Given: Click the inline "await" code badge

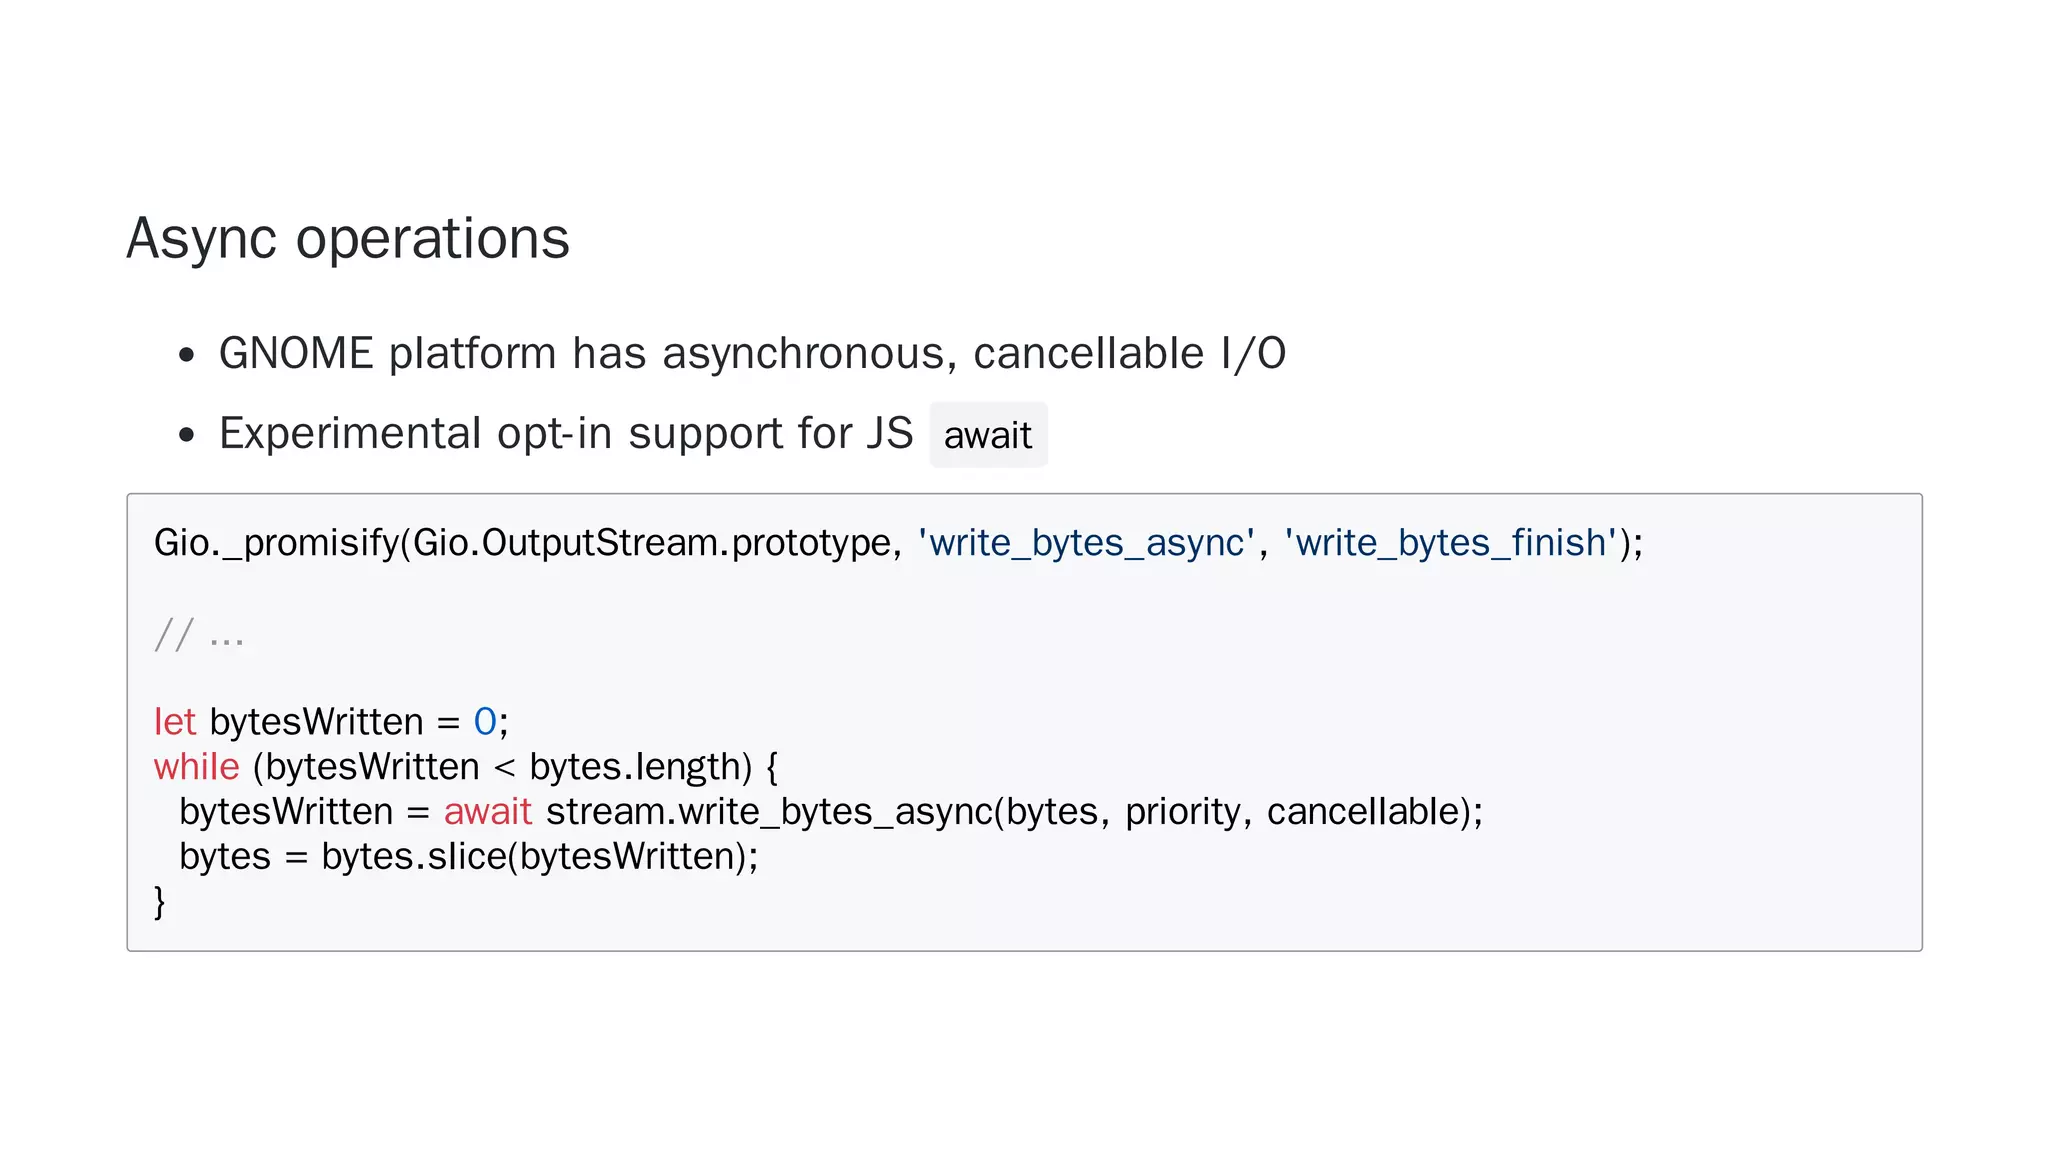Looking at the screenshot, I should [988, 436].
